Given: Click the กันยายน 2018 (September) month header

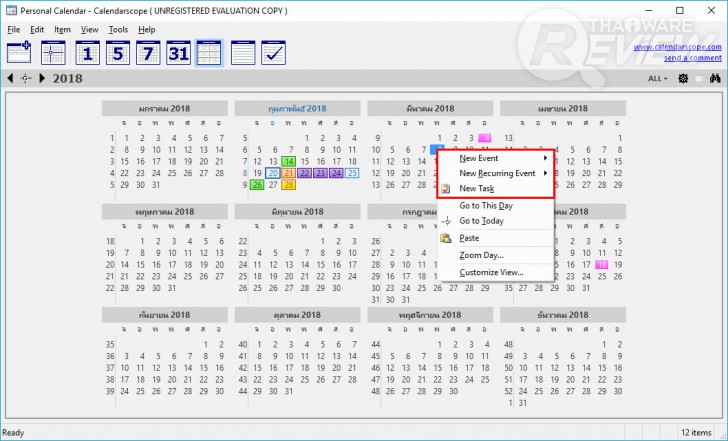Looking at the screenshot, I should click(x=164, y=315).
